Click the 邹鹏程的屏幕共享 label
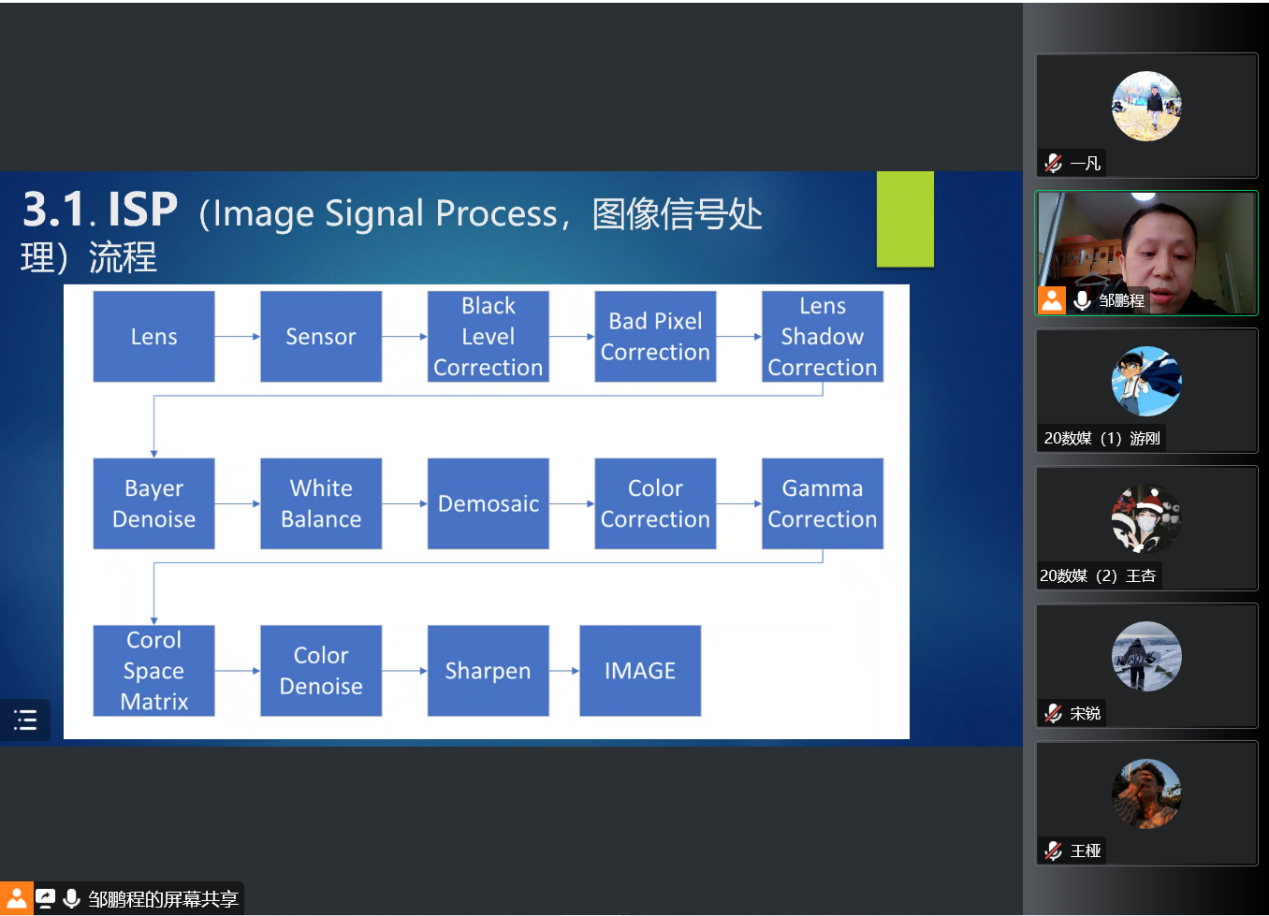 [163, 898]
